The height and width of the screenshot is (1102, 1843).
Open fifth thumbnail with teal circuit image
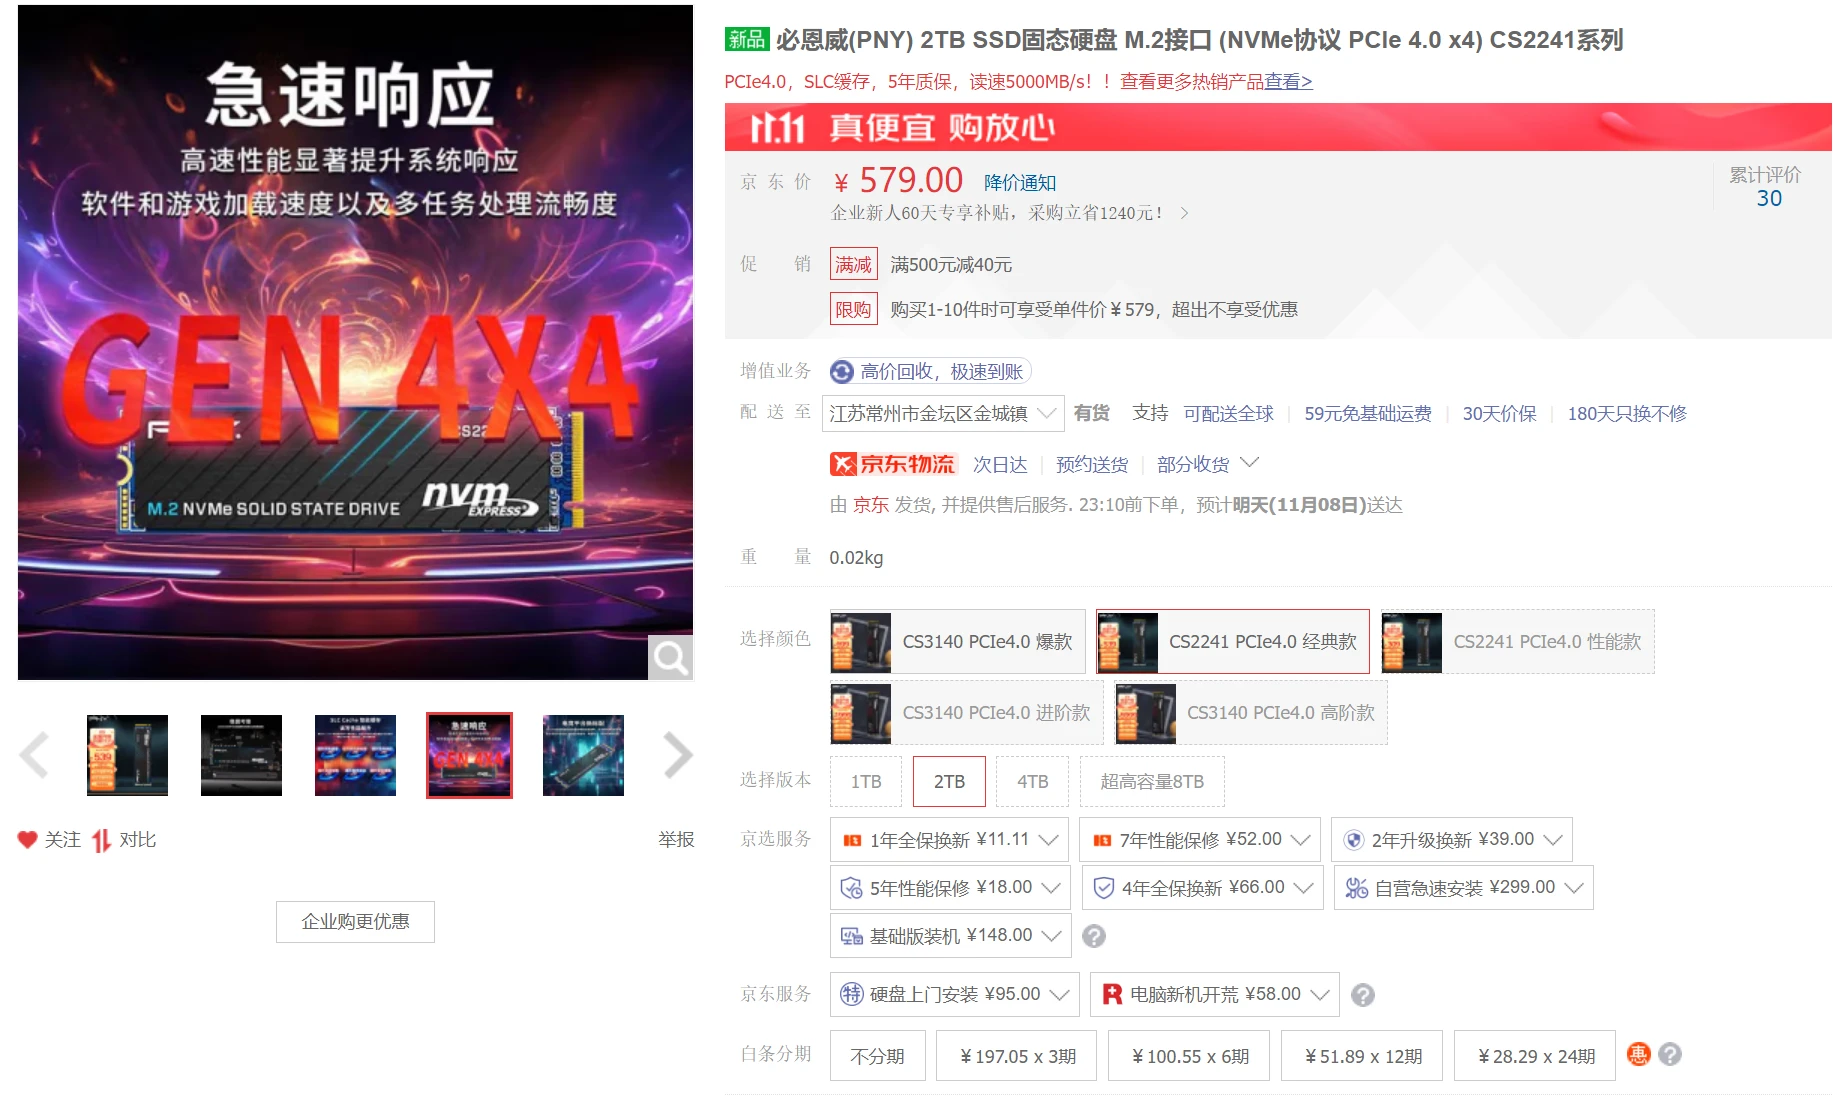click(x=583, y=755)
